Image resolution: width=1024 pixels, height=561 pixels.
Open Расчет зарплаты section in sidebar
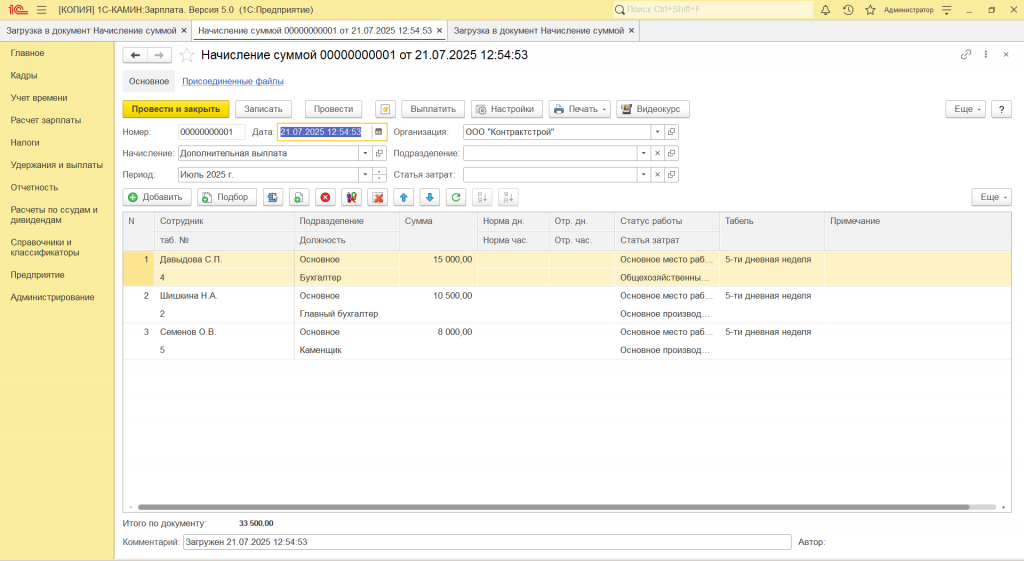click(46, 120)
